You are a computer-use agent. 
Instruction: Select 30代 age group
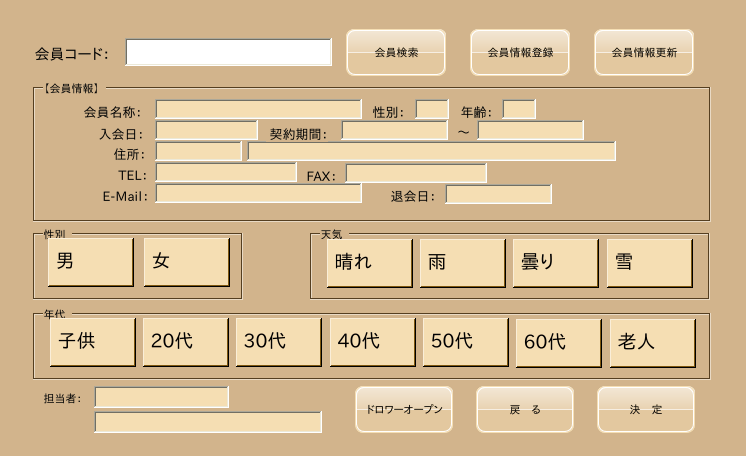279,342
